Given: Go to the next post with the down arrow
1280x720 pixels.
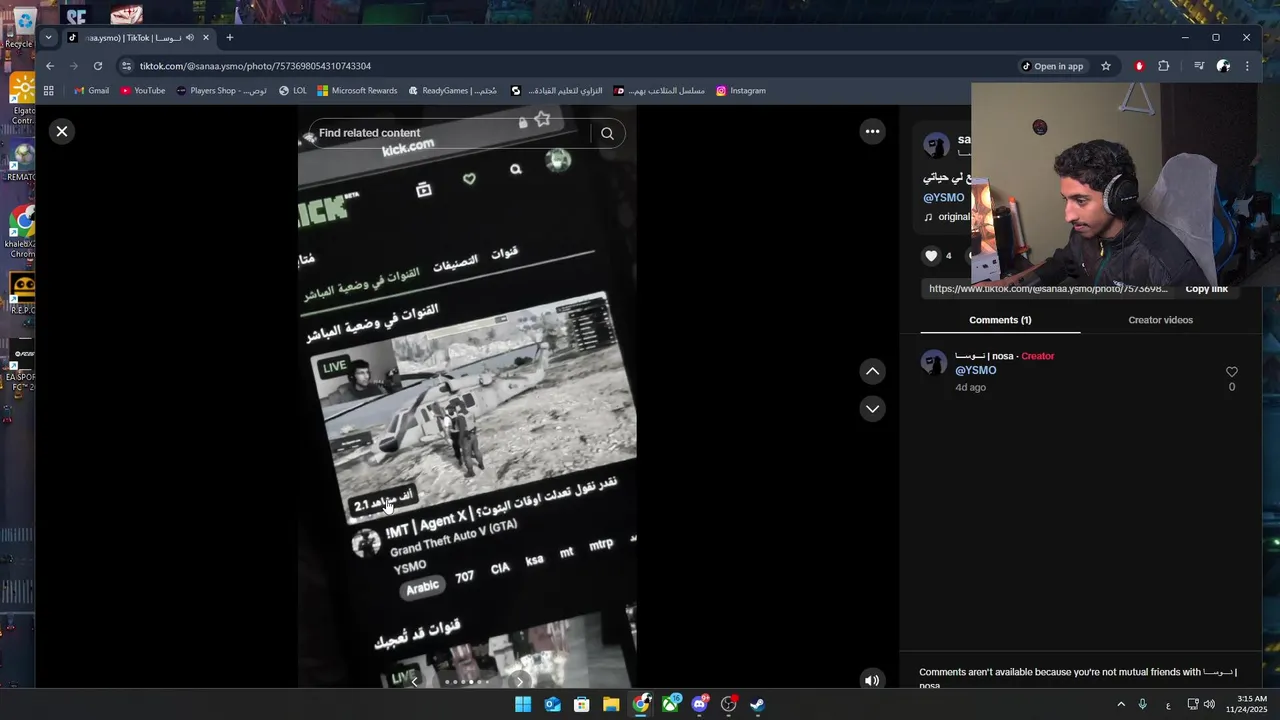Looking at the screenshot, I should (872, 408).
